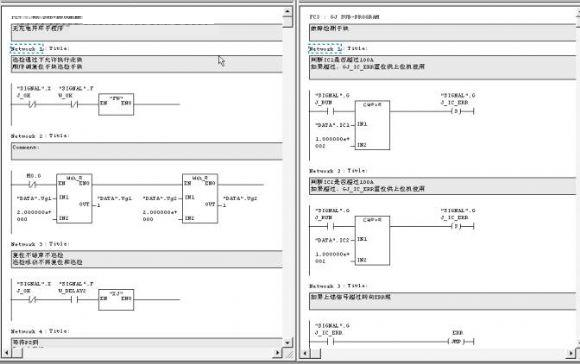Viewport: 580px width, 364px height.
Task: Click the down arrow of left pane vertical scrollbar
Action: click(287, 343)
